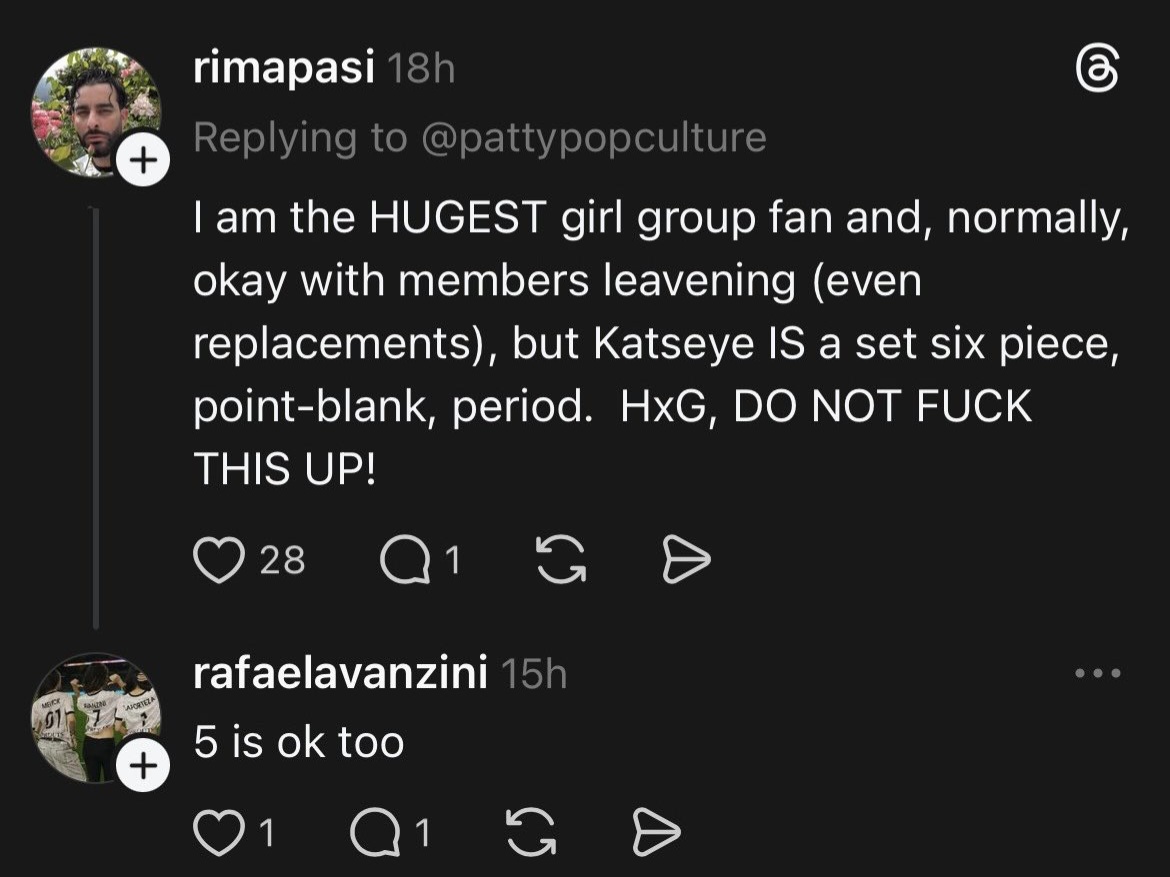
Task: Tap the Threads logo icon
Action: pyautogui.click(x=1096, y=72)
